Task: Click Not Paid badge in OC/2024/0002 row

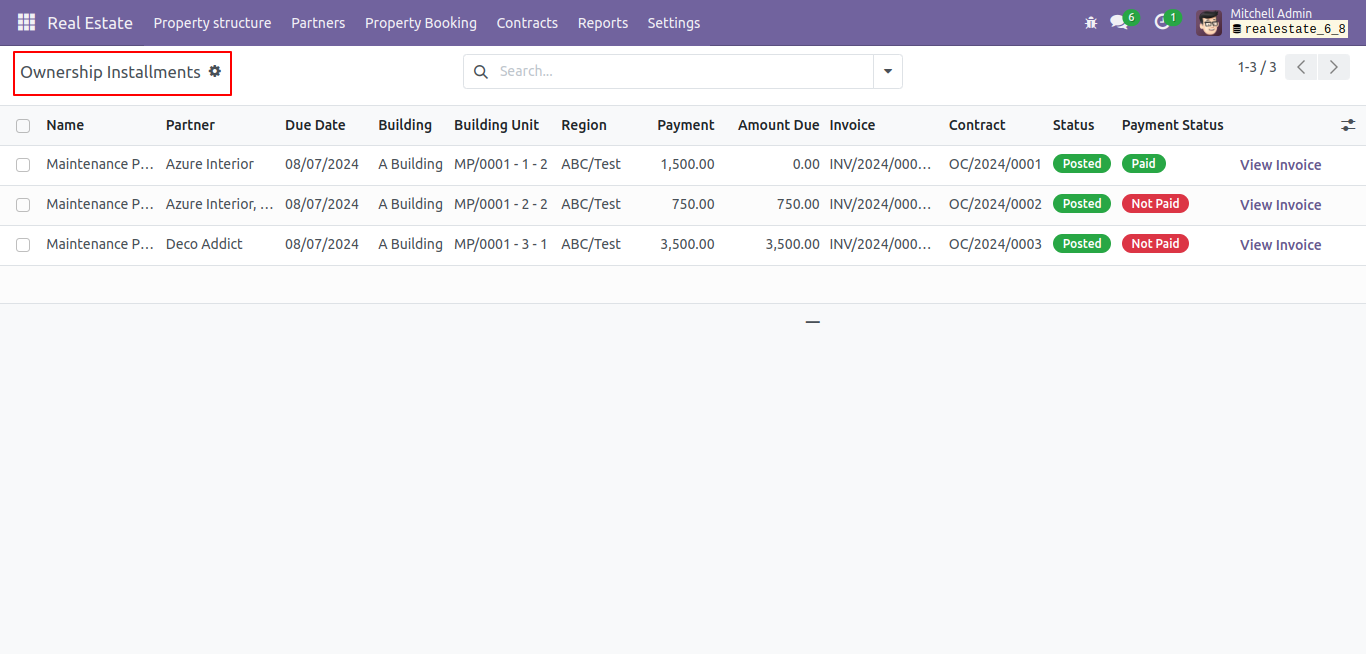Action: [1155, 204]
